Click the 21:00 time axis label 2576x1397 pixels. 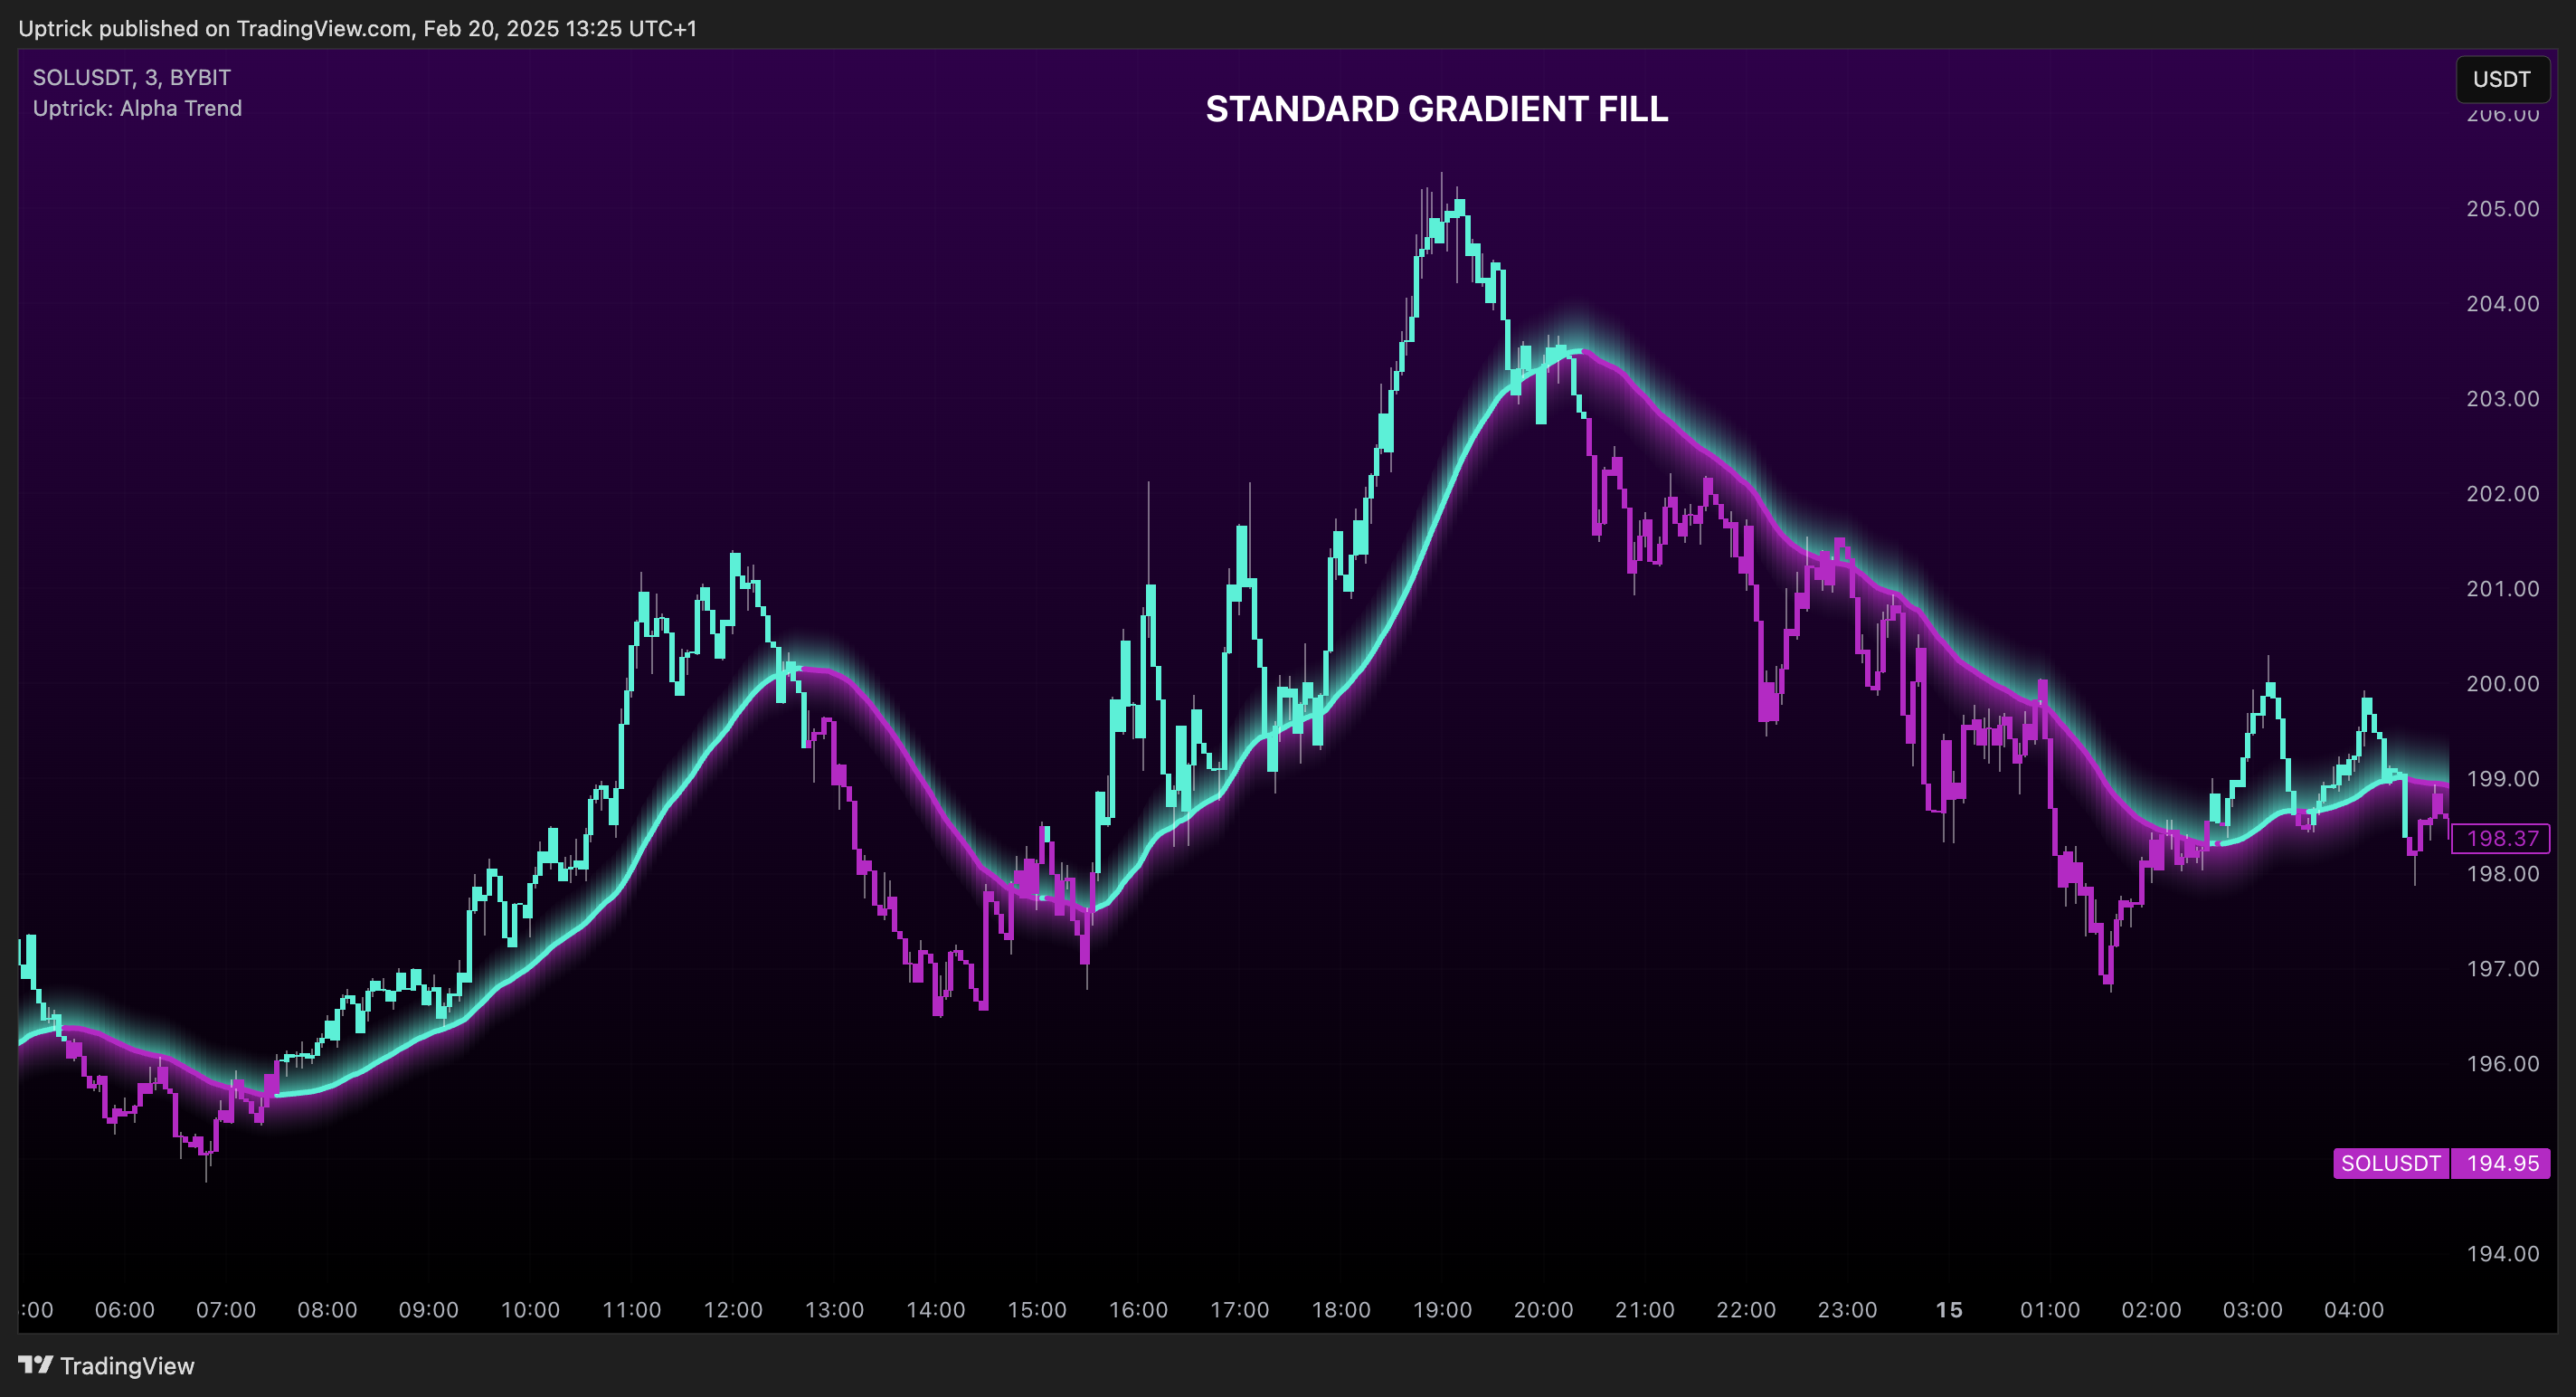1645,1310
